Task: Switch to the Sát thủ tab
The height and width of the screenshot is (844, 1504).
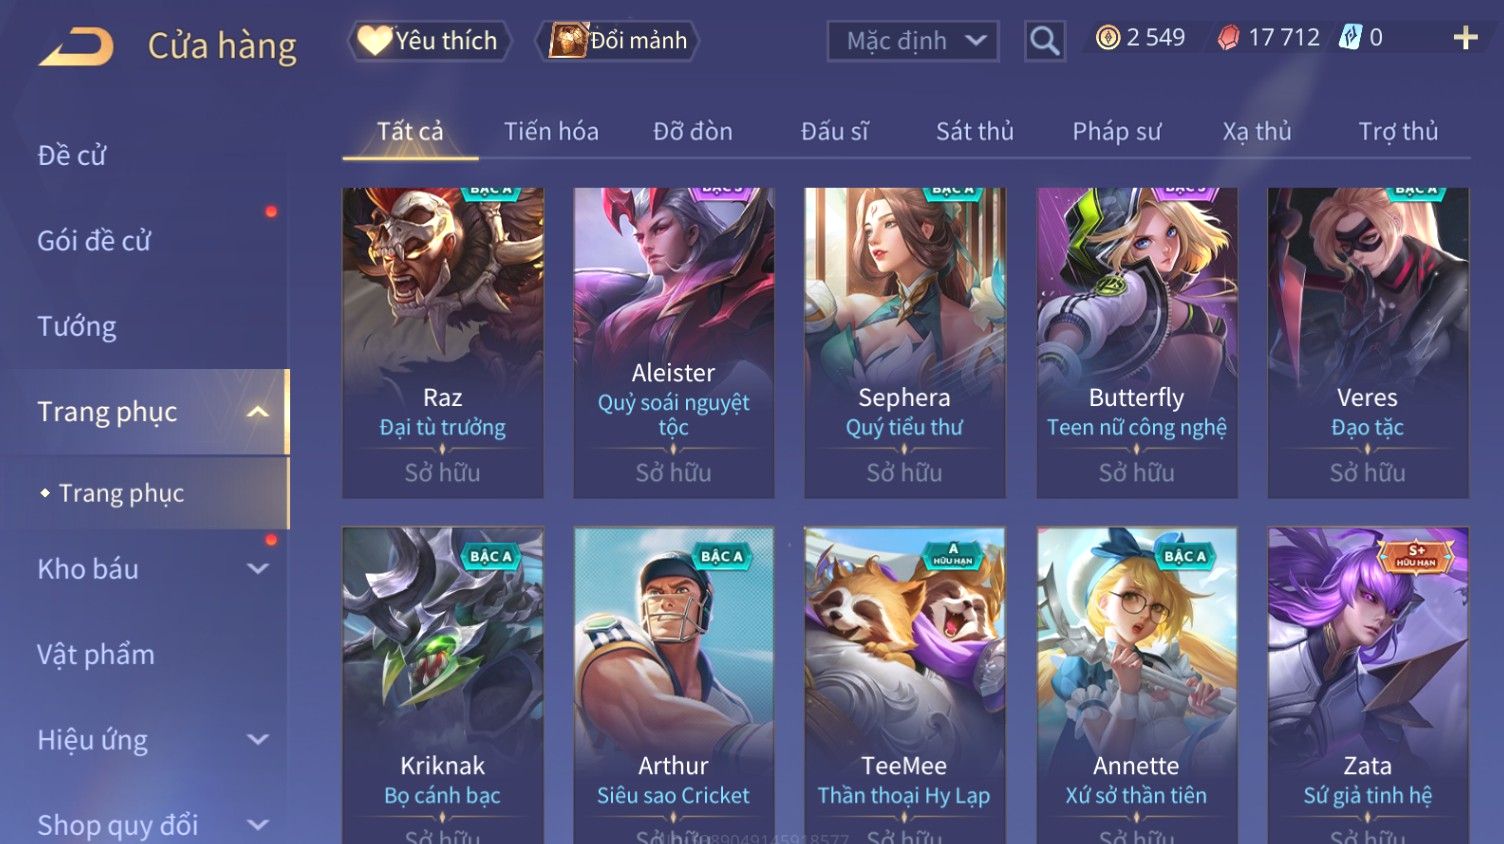Action: pyautogui.click(x=975, y=131)
